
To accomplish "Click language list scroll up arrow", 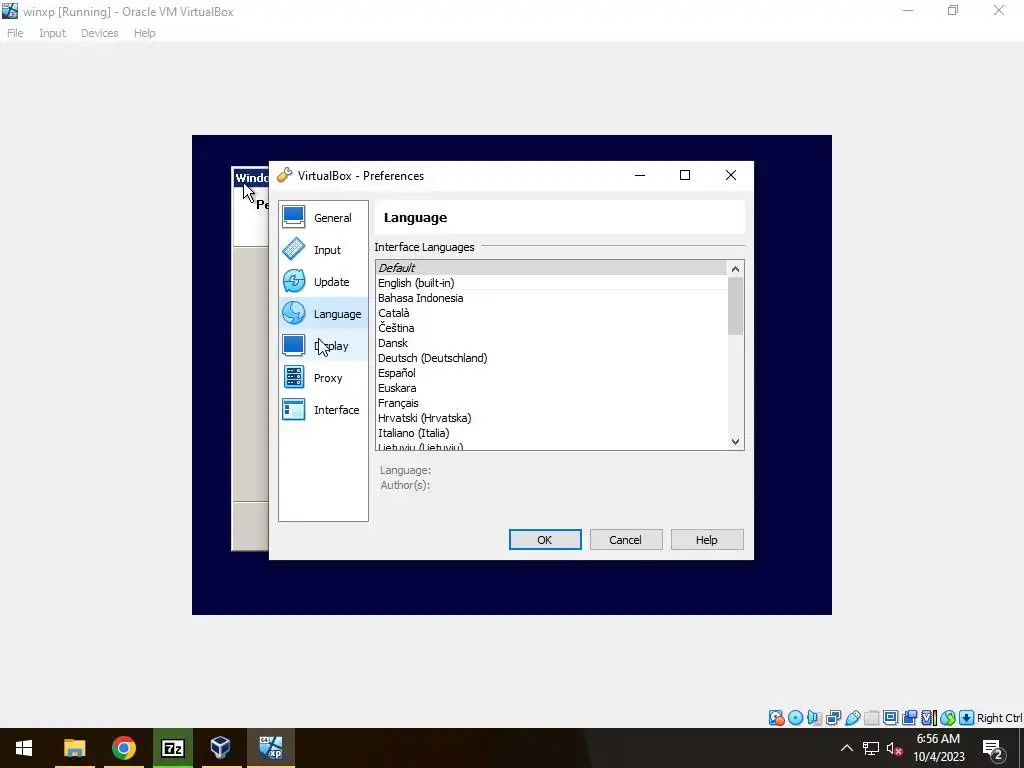I will pyautogui.click(x=735, y=269).
